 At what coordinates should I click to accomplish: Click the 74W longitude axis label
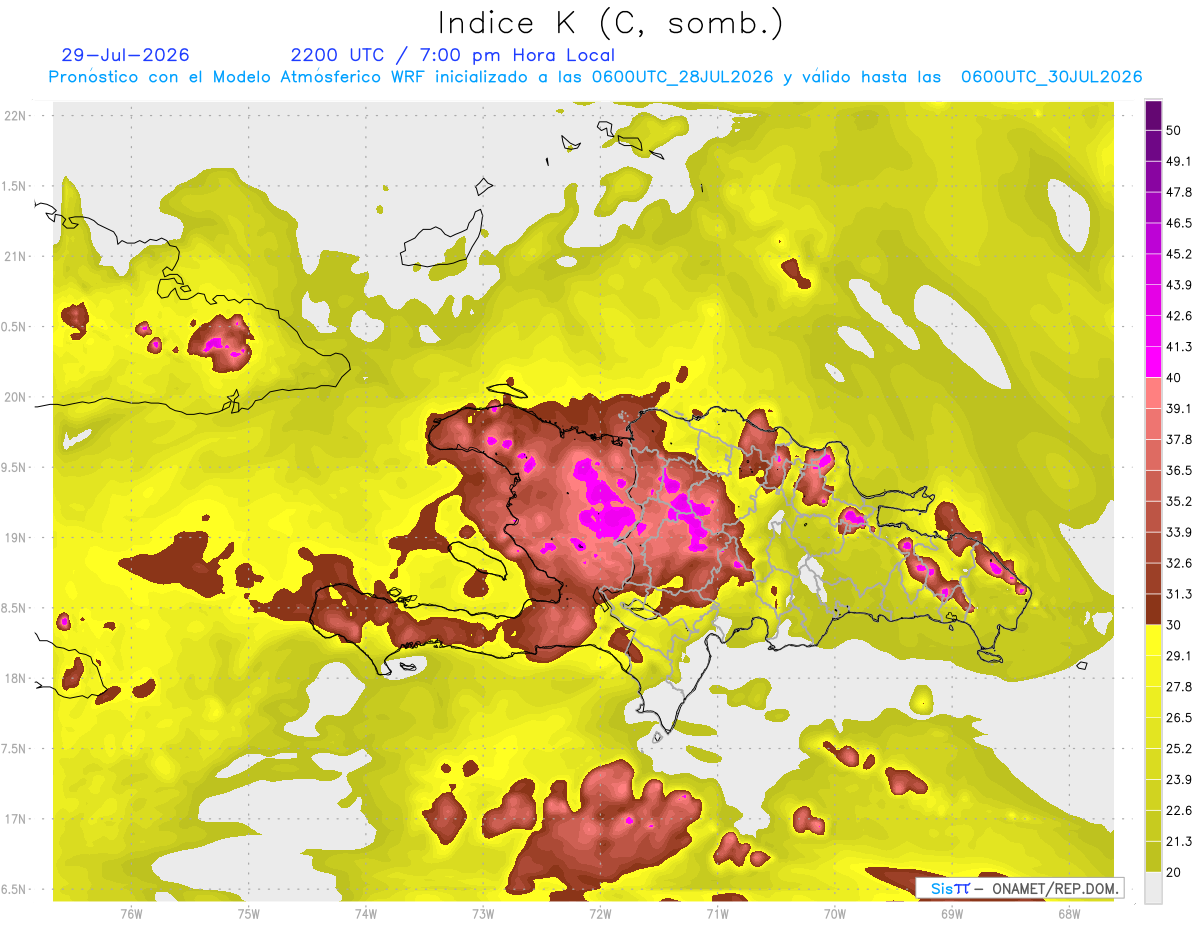pyautogui.click(x=365, y=913)
